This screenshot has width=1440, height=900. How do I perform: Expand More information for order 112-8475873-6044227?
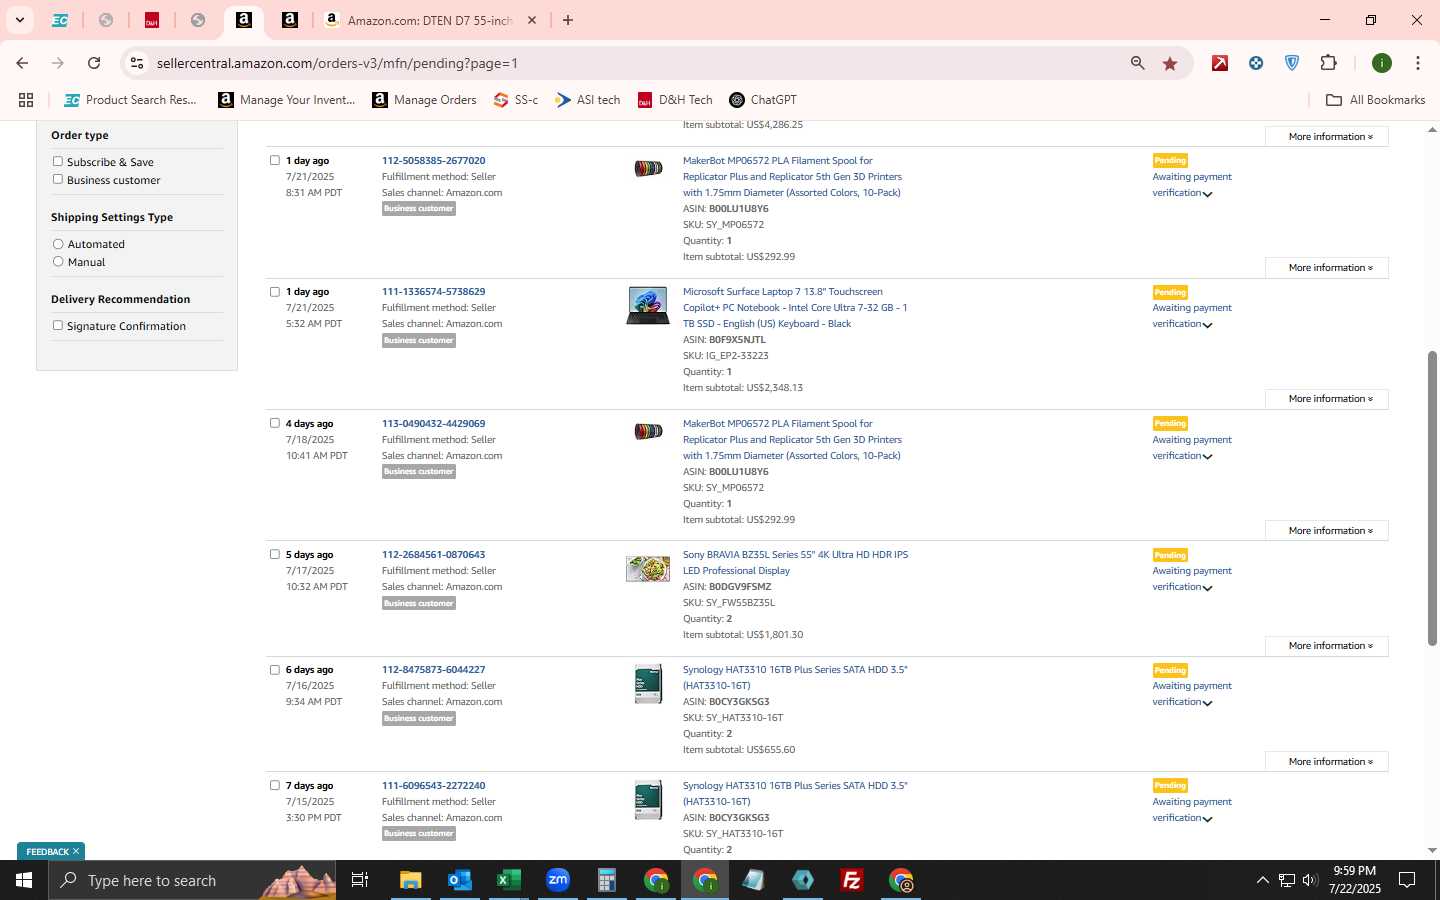[x=1326, y=762]
